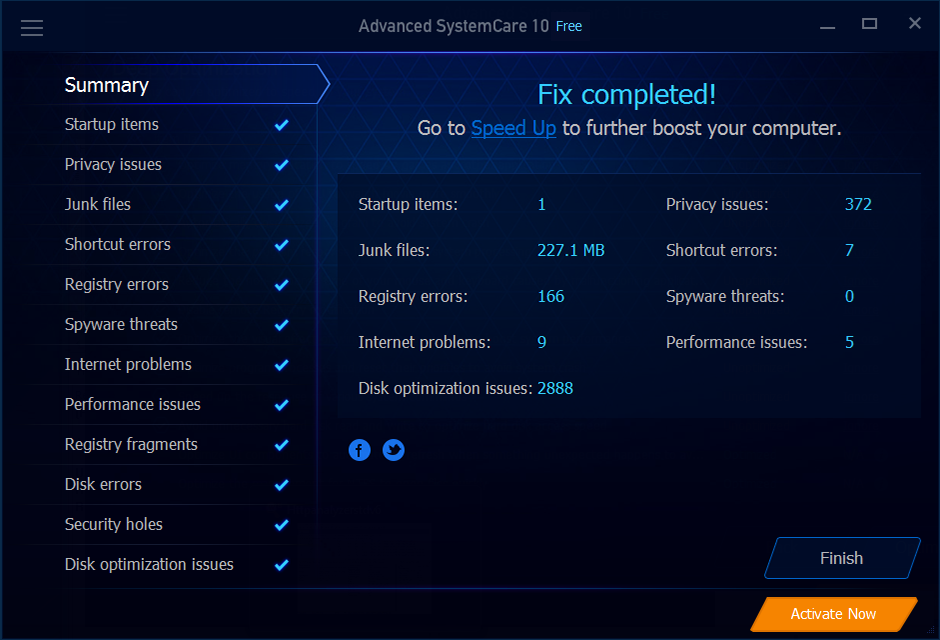Follow the Speed Up link

point(513,128)
